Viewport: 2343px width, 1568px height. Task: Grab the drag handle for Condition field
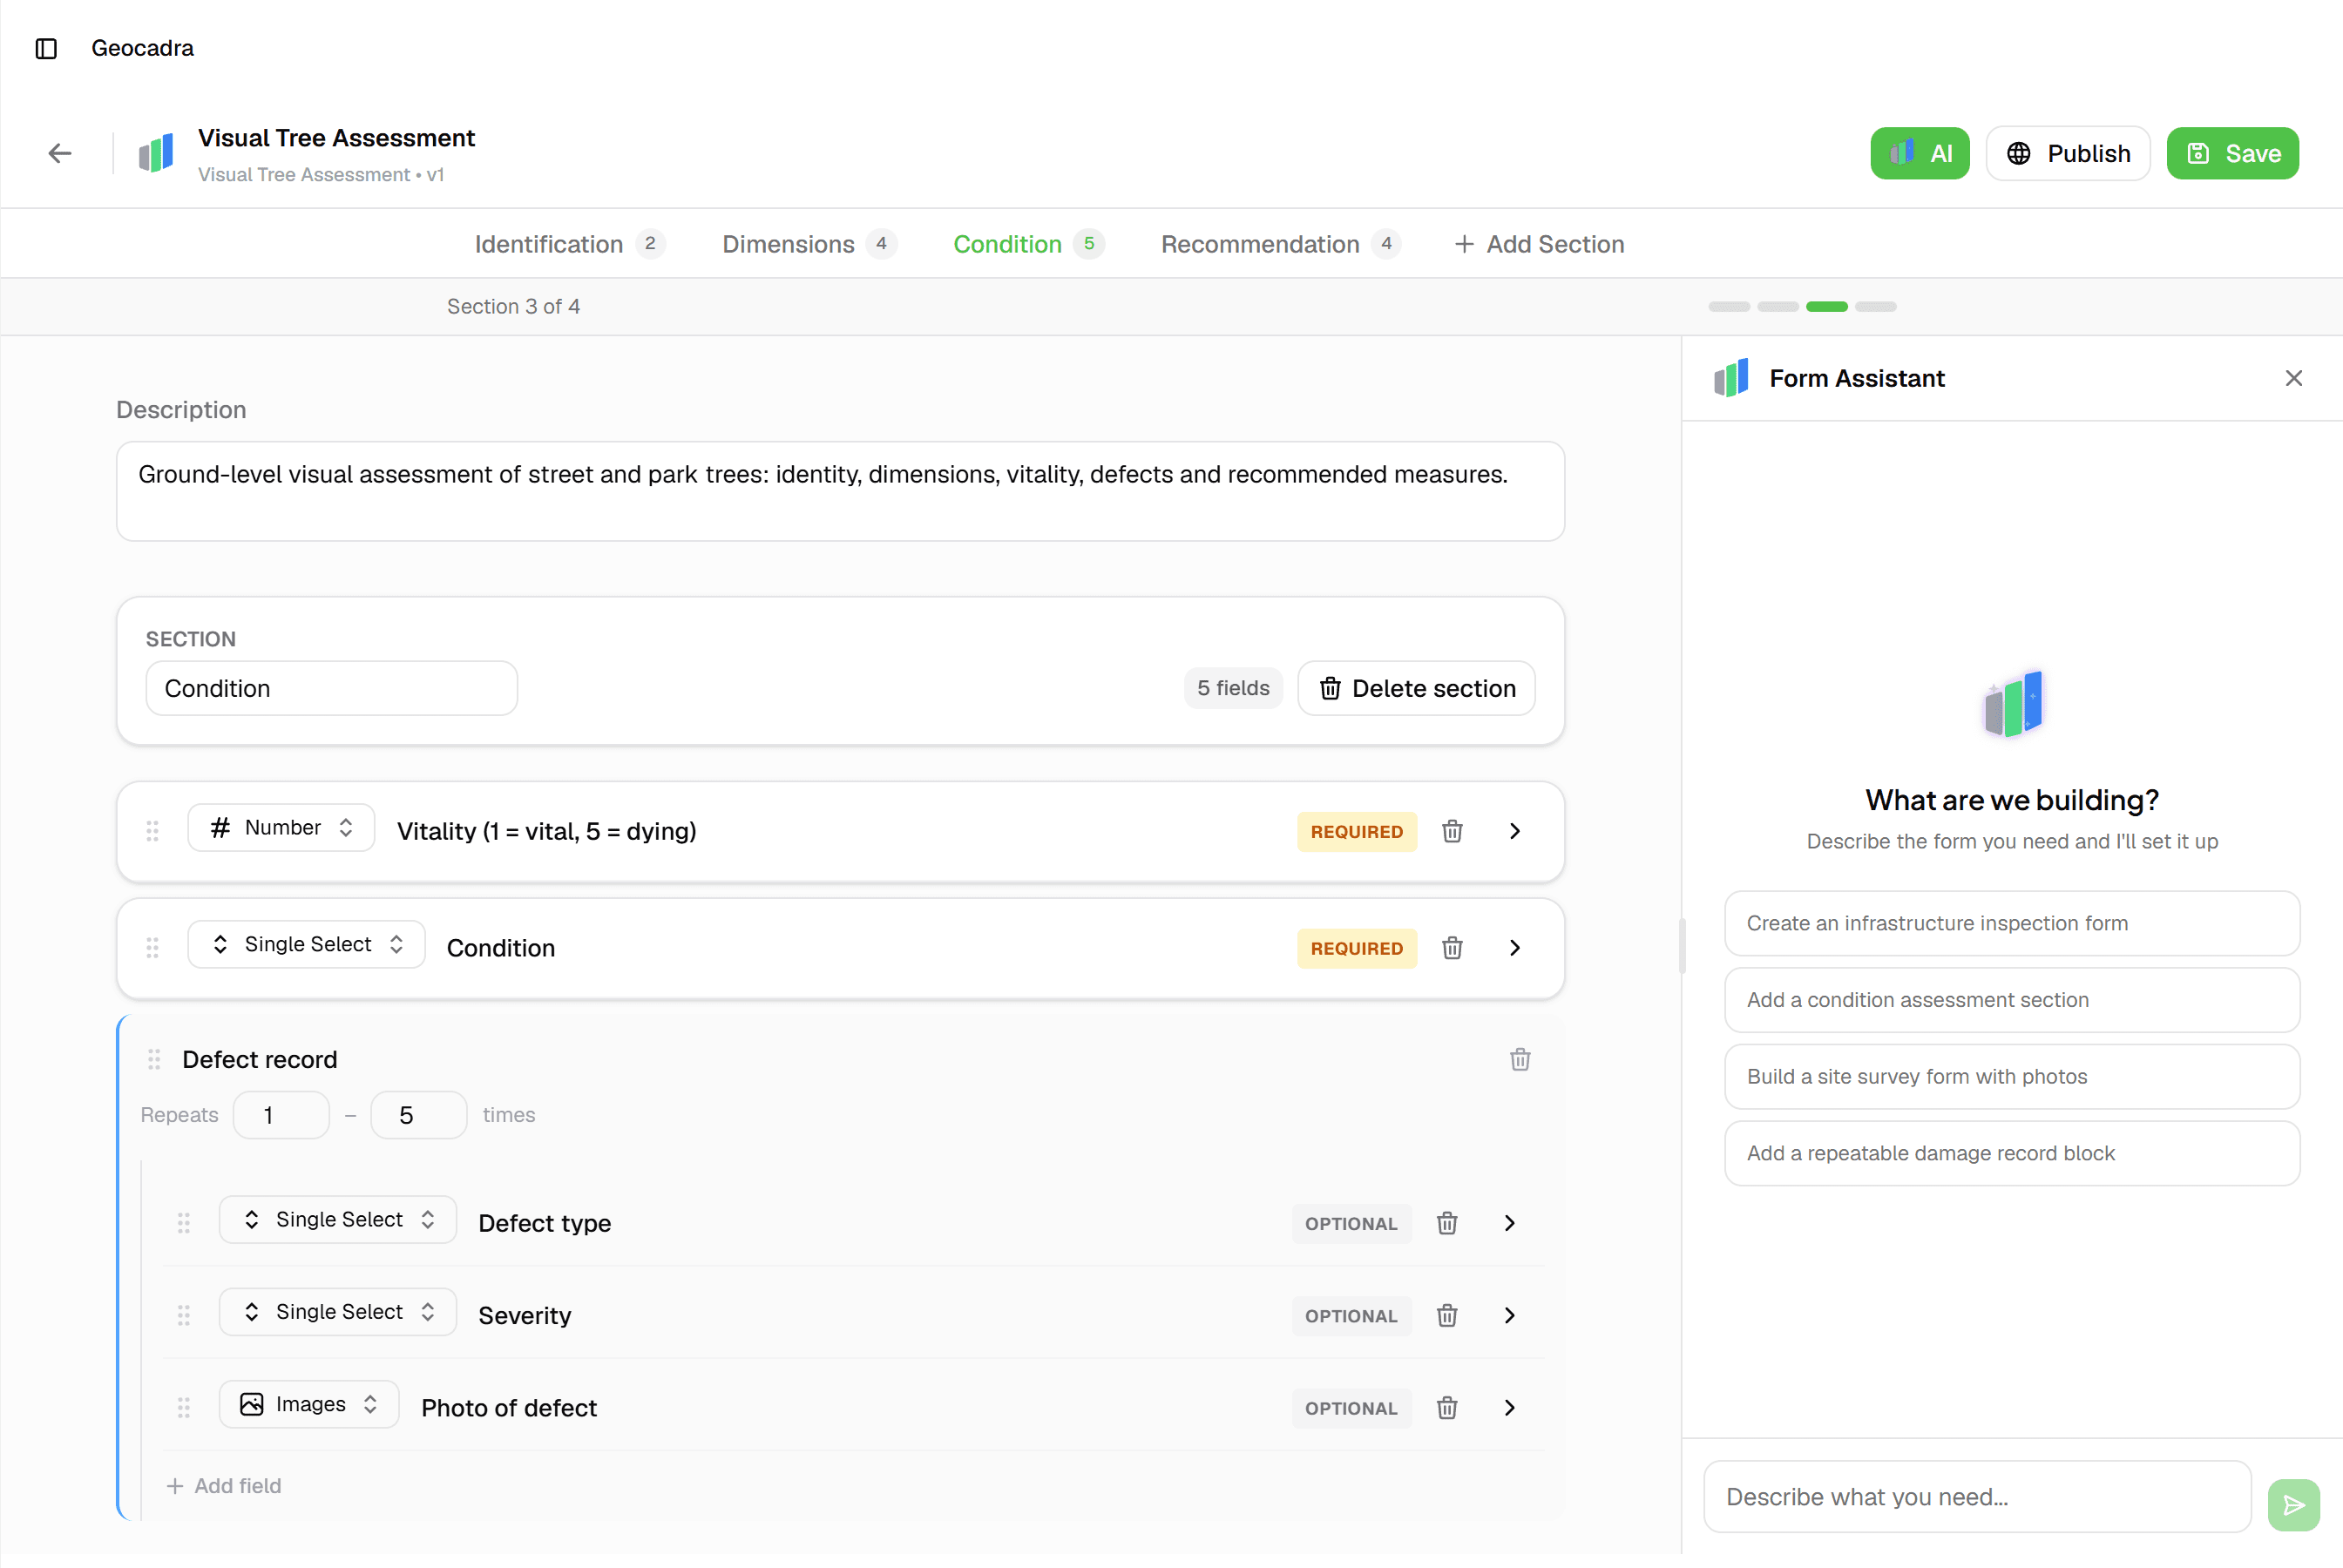tap(152, 948)
